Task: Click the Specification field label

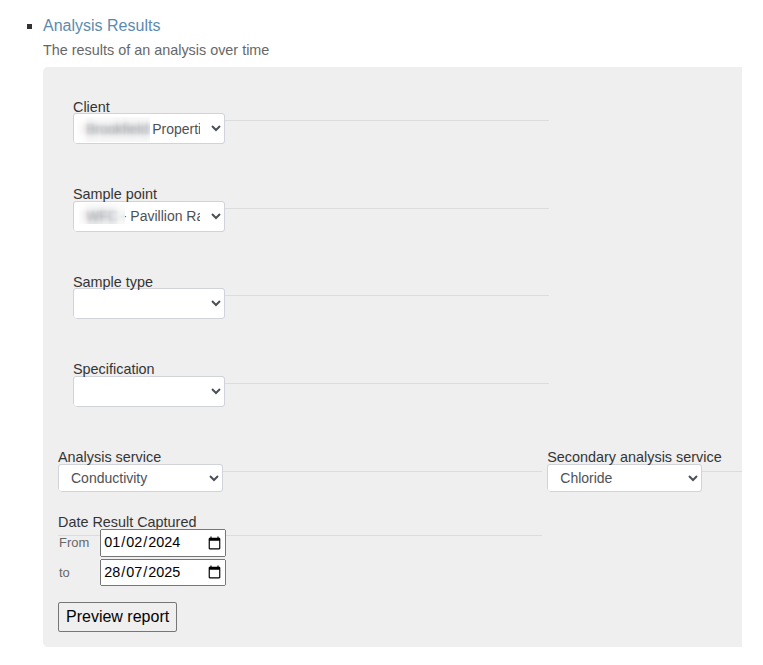Action: coord(113,369)
